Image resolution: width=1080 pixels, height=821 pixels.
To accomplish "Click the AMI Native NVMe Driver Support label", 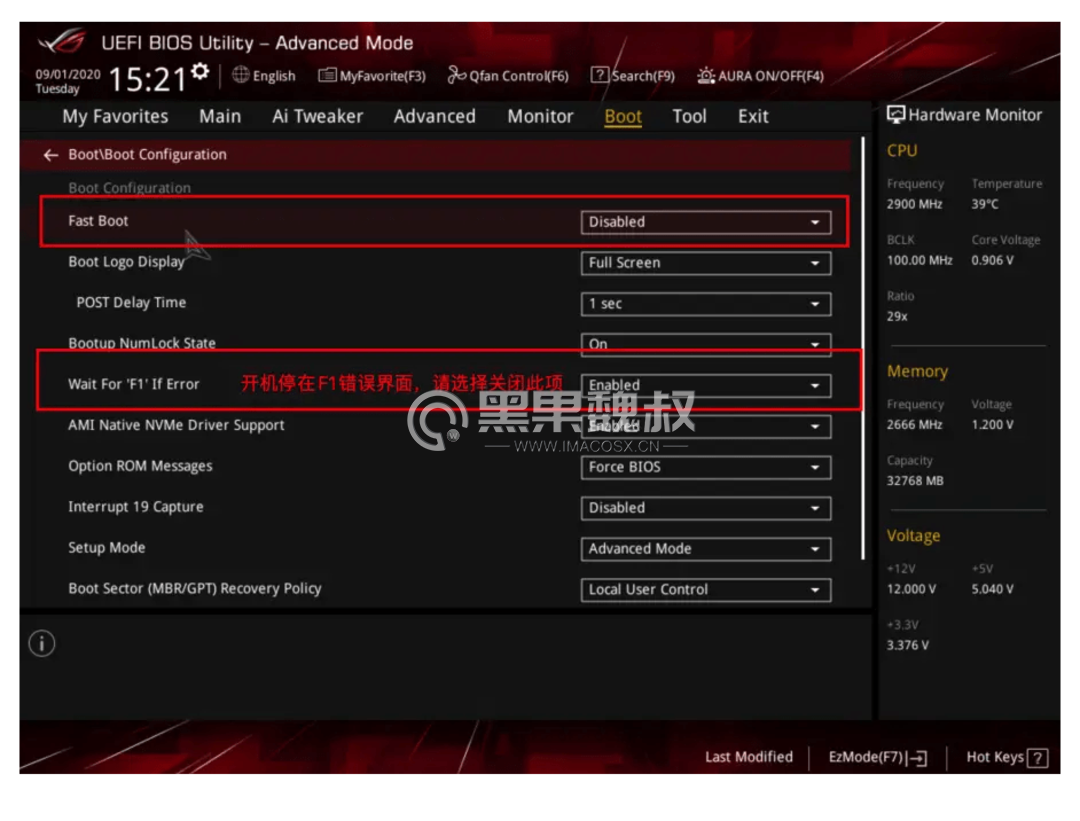I will pos(176,425).
